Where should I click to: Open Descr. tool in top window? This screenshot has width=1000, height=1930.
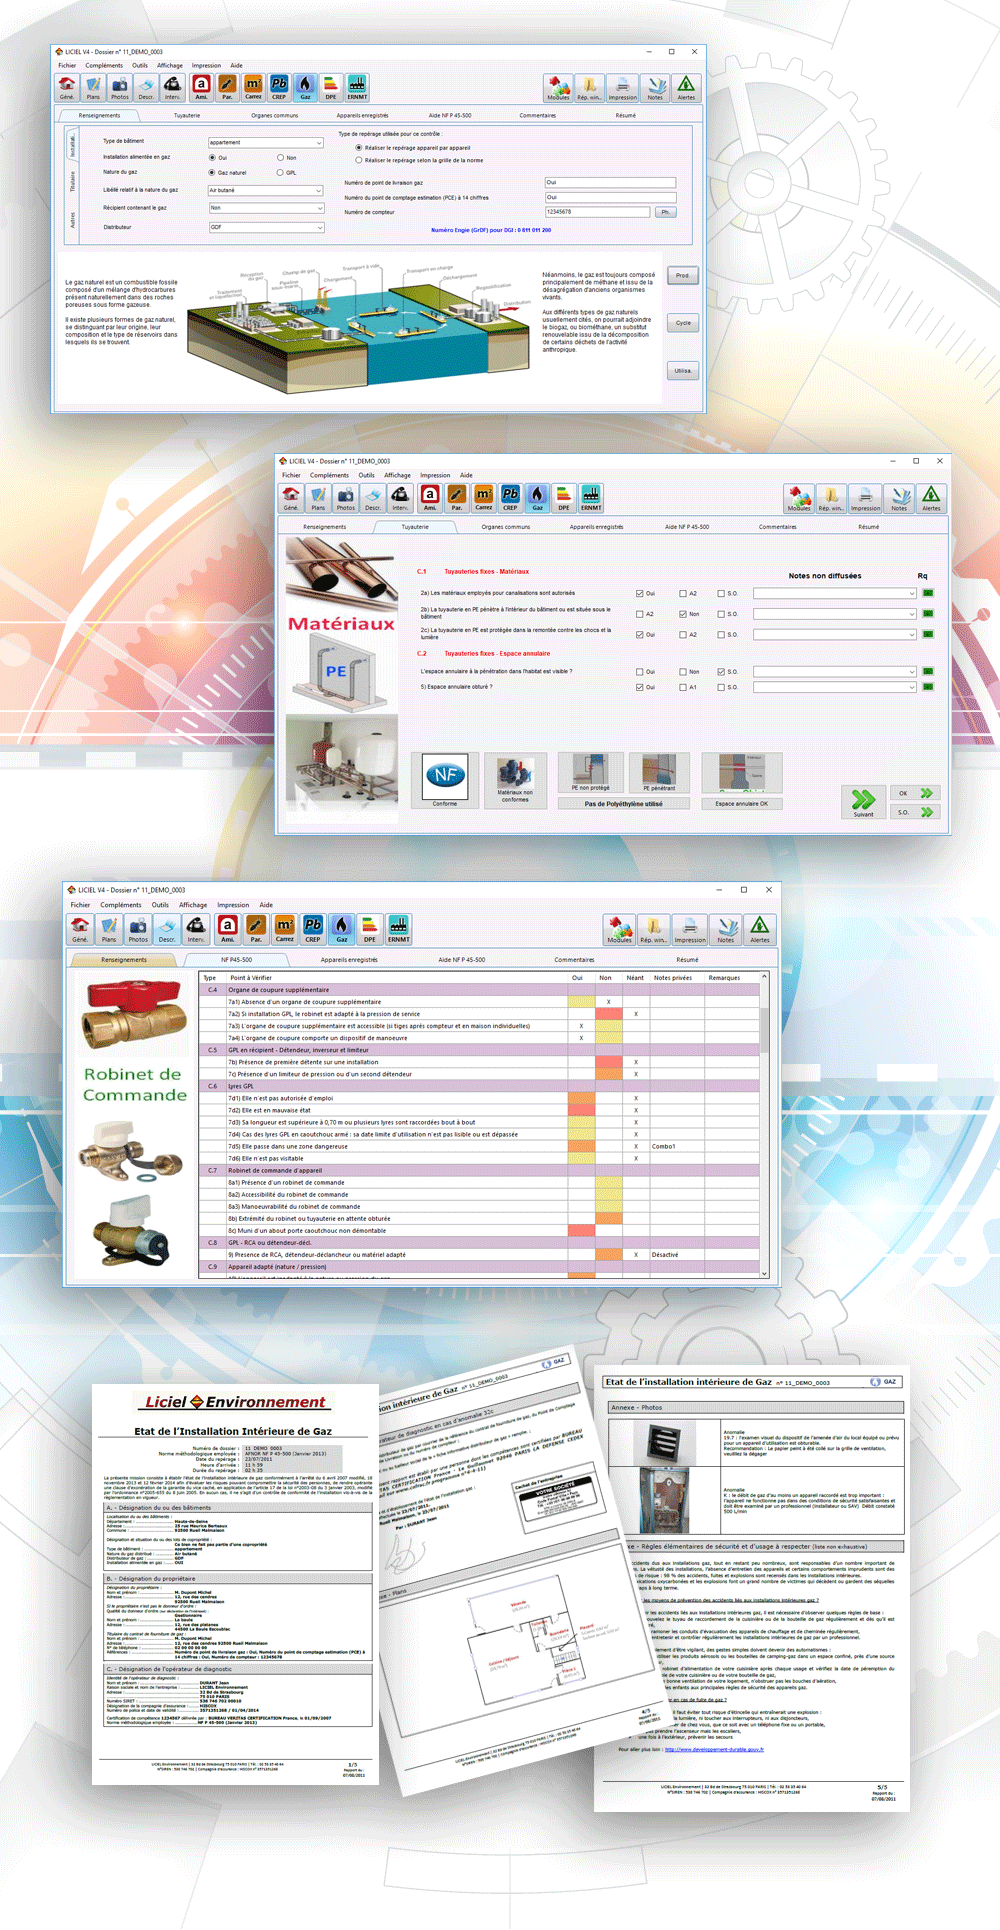point(146,88)
